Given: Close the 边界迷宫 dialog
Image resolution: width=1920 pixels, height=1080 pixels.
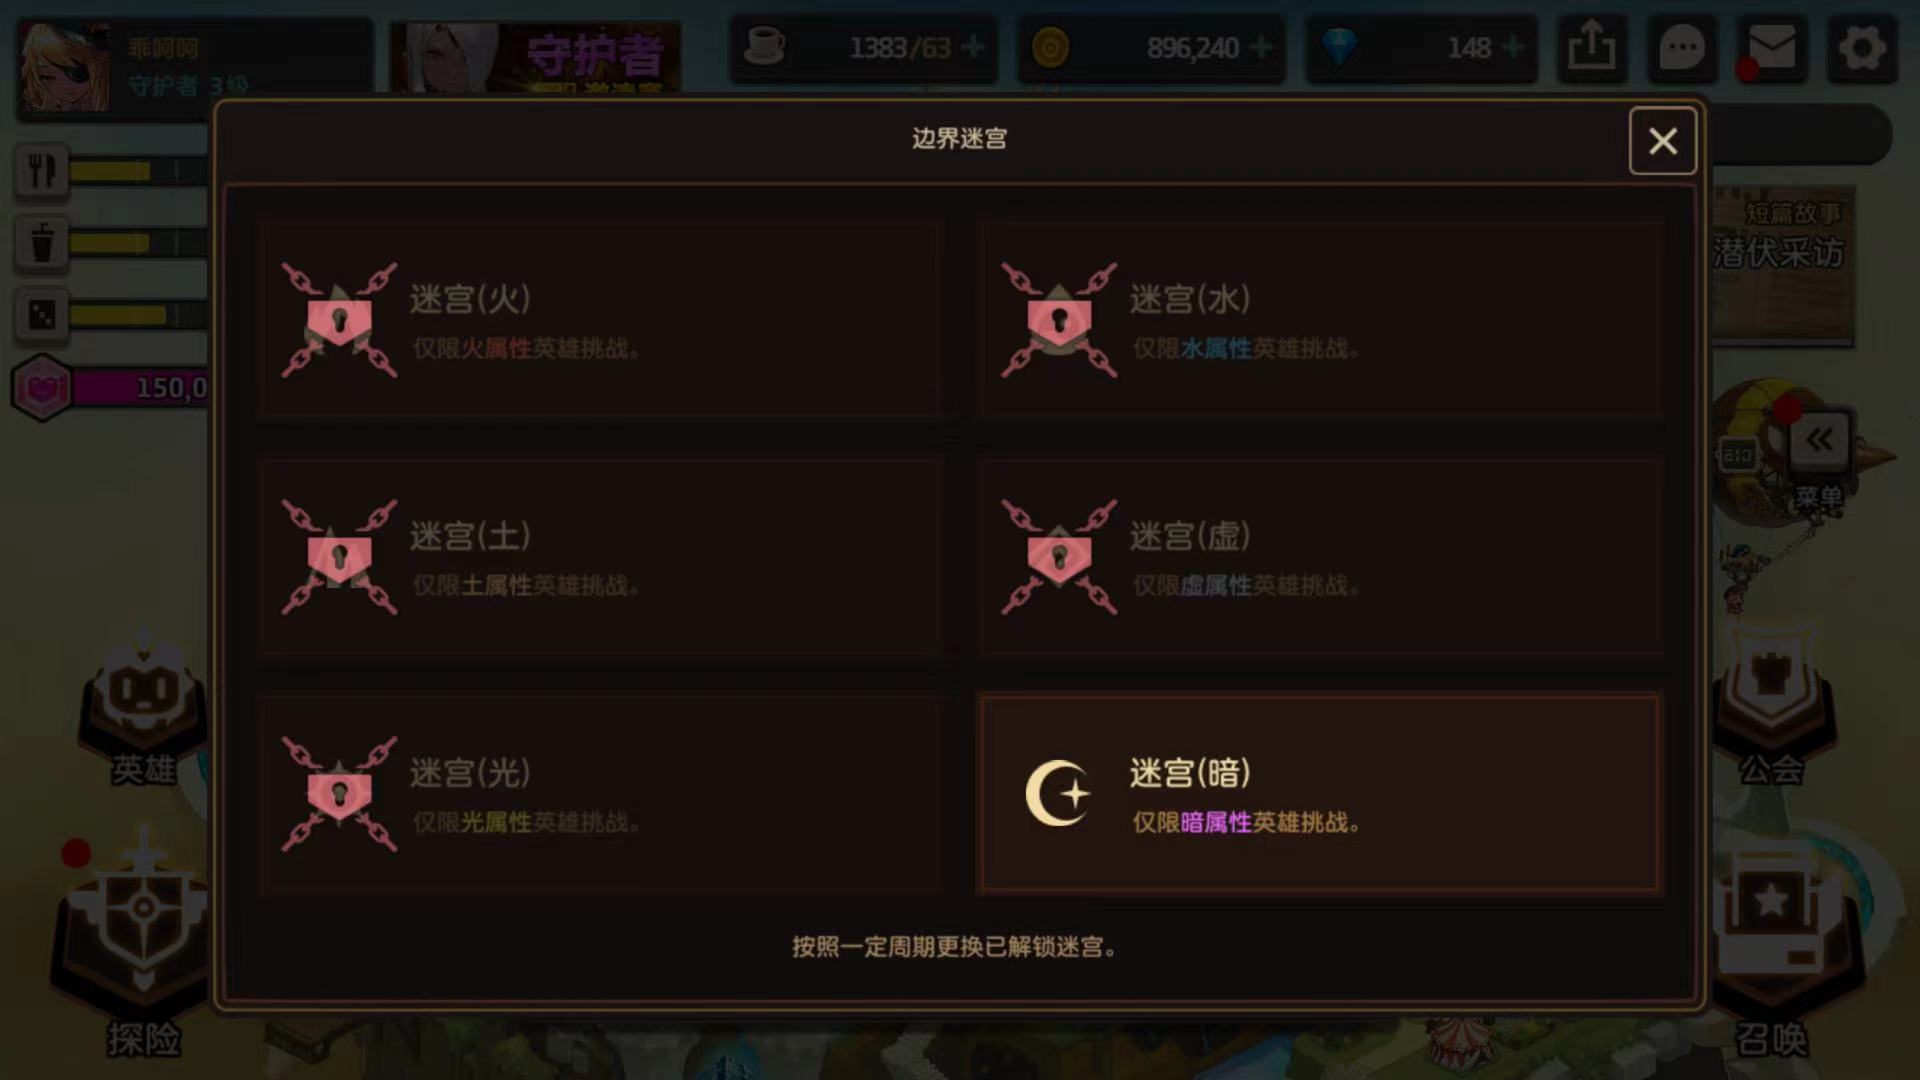Looking at the screenshot, I should [1662, 141].
